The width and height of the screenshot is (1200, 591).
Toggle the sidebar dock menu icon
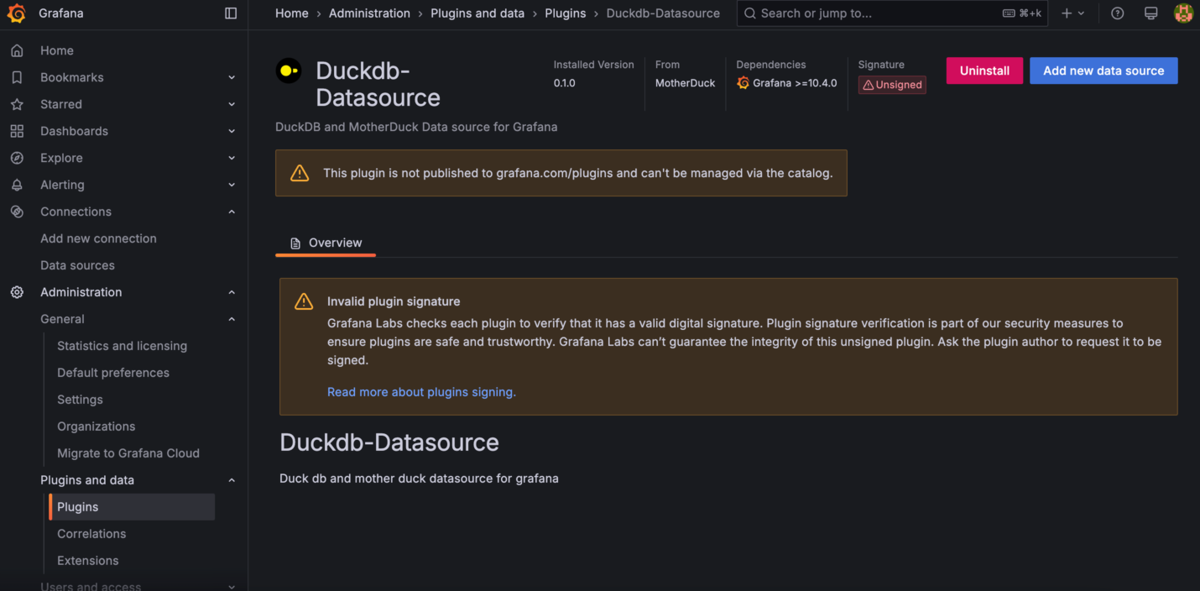point(231,14)
